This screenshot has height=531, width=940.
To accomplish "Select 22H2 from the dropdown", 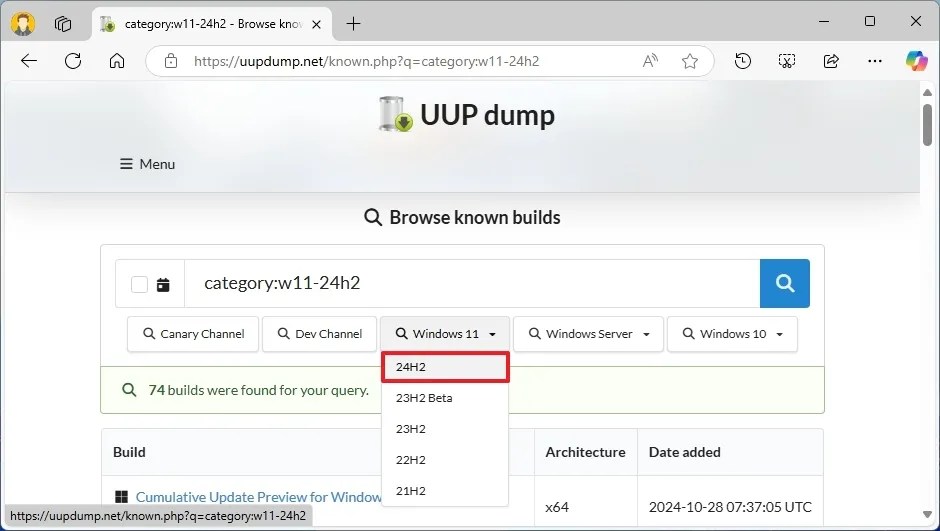I will (445, 460).
